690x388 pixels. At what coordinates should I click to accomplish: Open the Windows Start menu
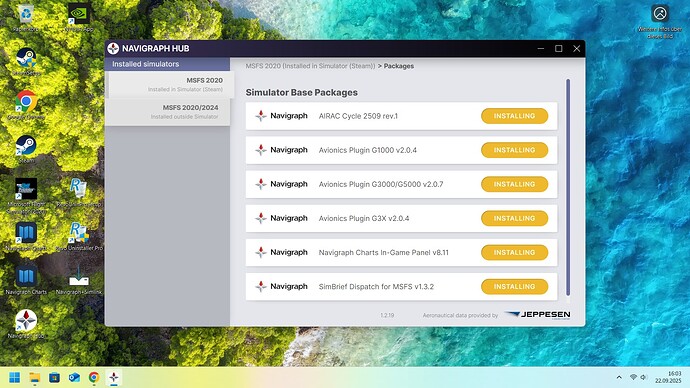coord(15,377)
